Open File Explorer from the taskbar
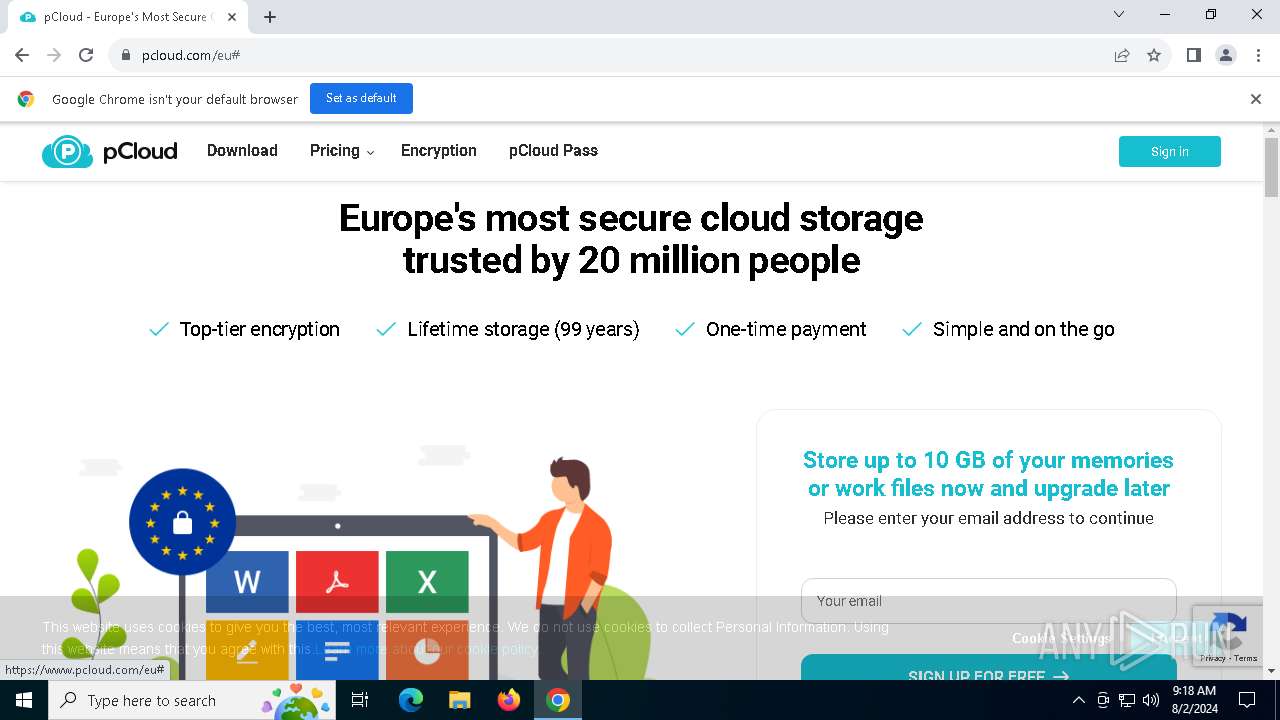The width and height of the screenshot is (1280, 720). 460,700
